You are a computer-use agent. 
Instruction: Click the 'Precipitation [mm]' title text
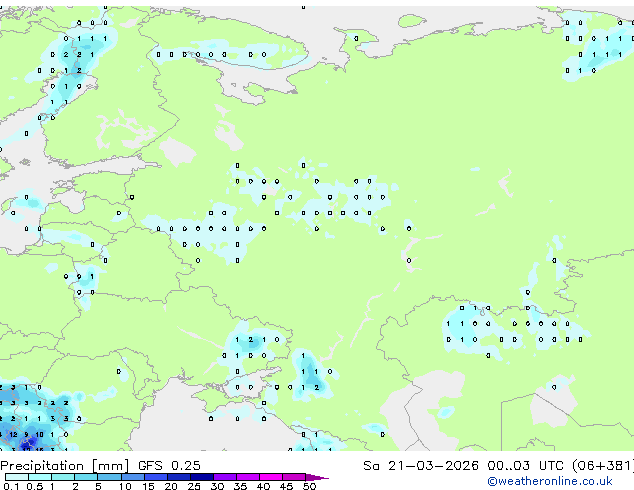tap(65, 466)
